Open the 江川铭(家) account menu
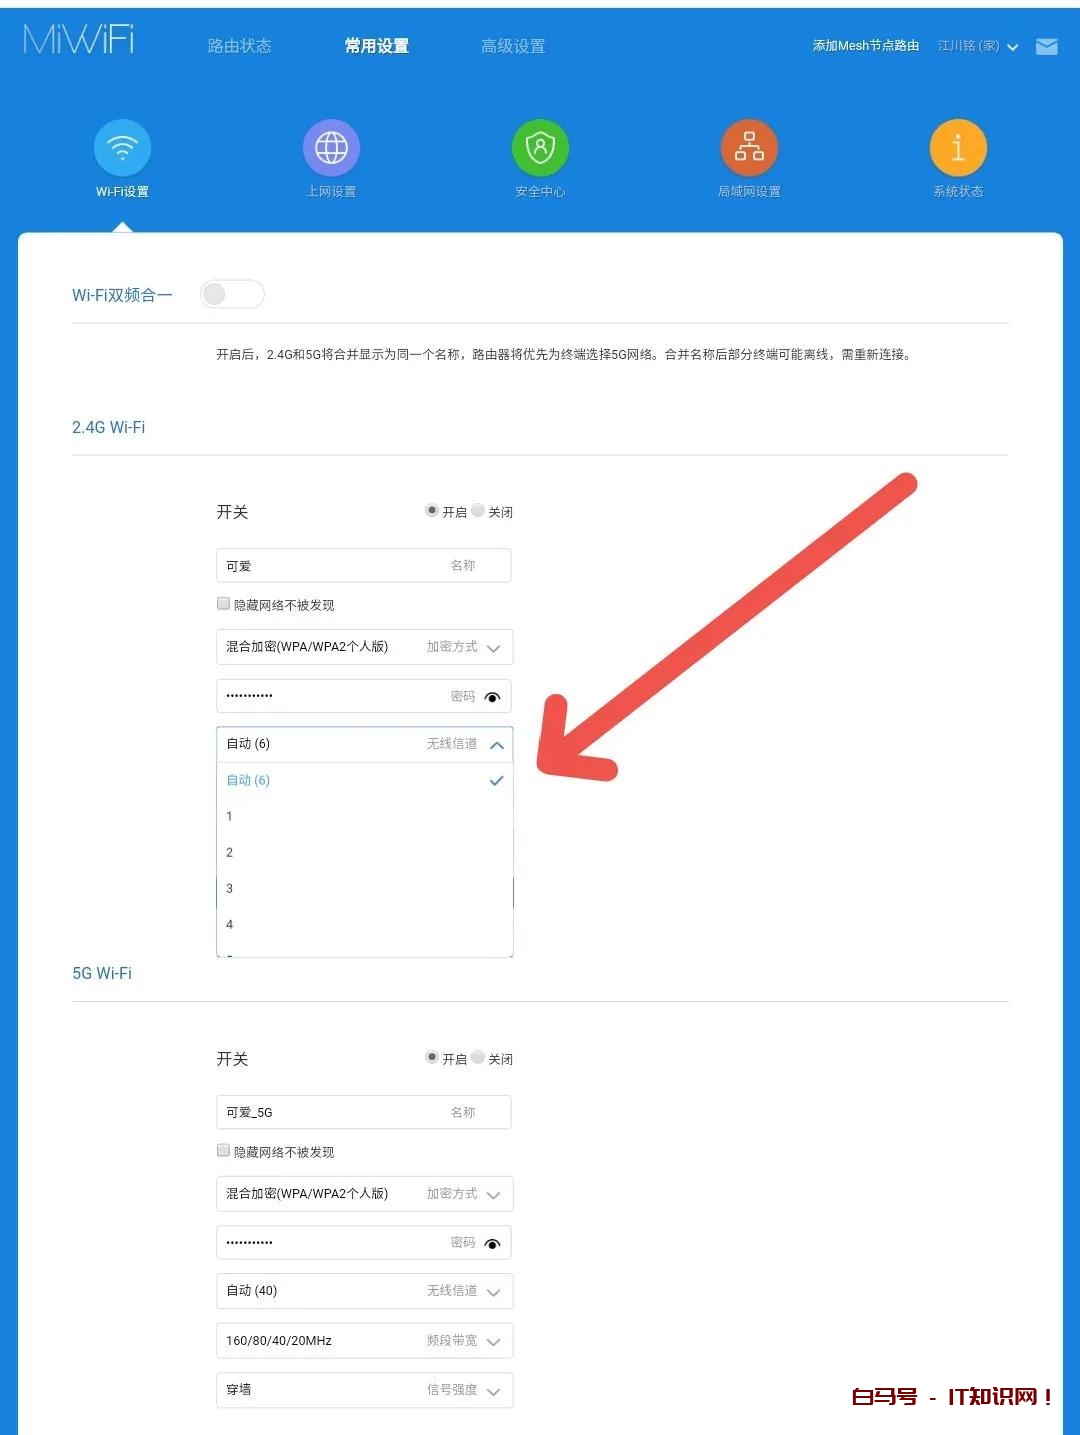The height and width of the screenshot is (1435, 1080). coord(972,46)
